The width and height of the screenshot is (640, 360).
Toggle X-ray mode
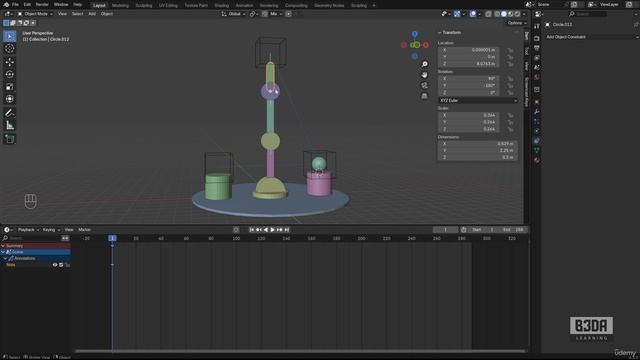[488, 14]
